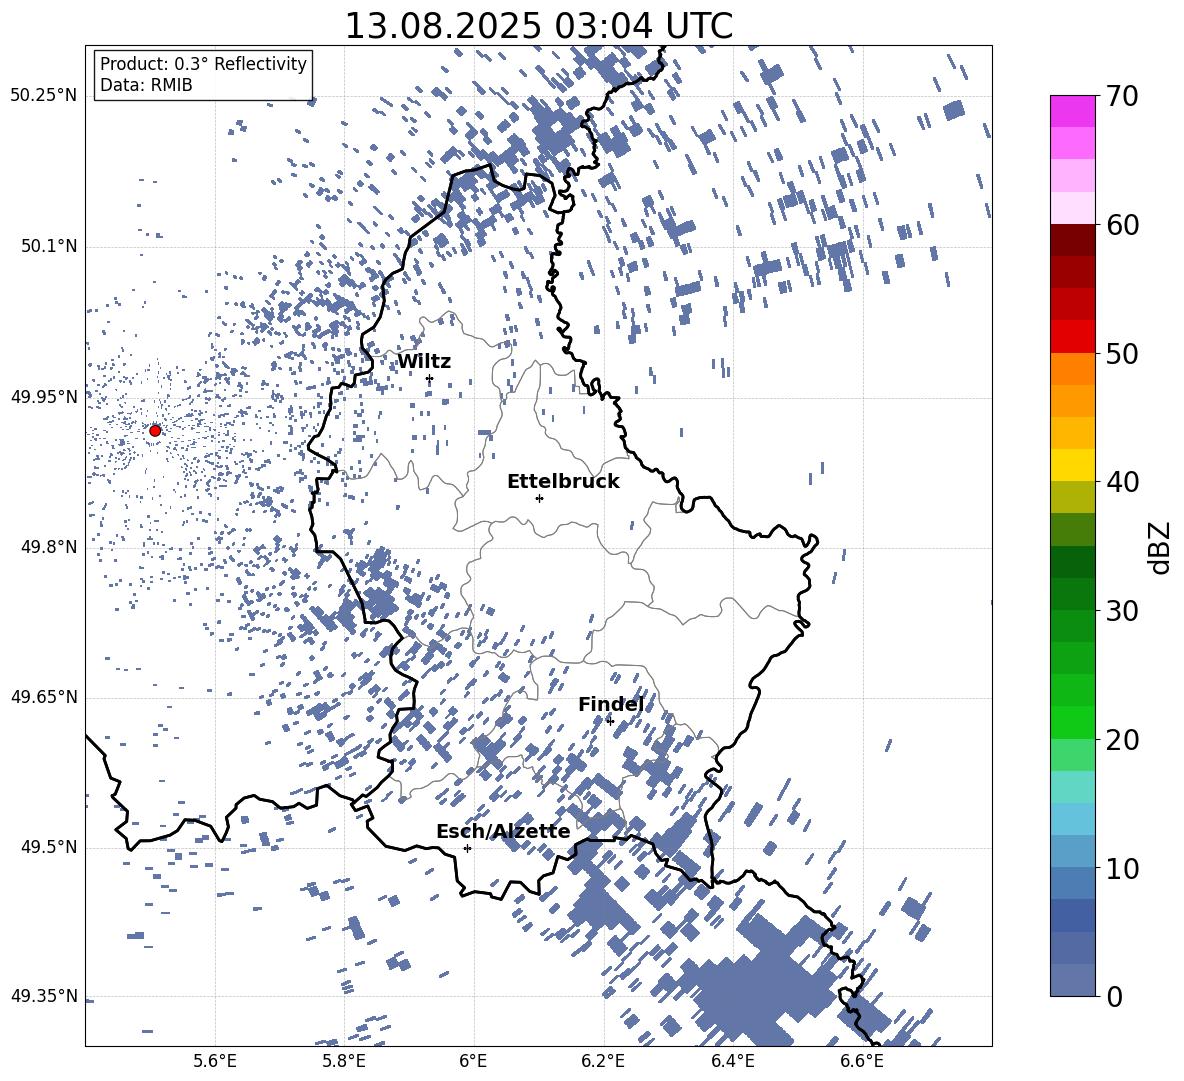Click the colorbar tick label '30'

[1122, 610]
